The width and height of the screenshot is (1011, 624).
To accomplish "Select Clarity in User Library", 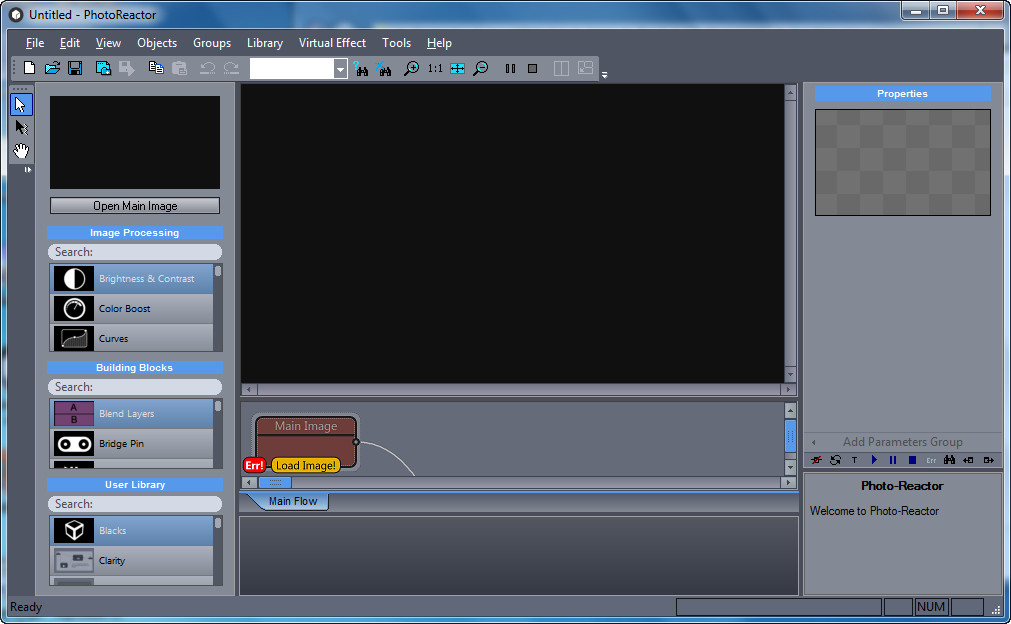I will [132, 561].
